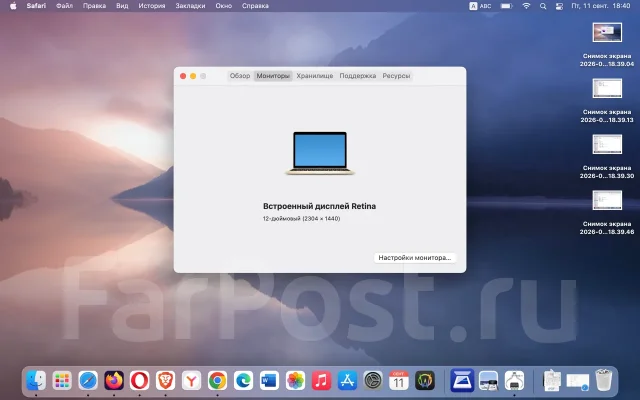Launch Microsoft Edge from the Dock
This screenshot has width=640, height=400.
pos(243,380)
